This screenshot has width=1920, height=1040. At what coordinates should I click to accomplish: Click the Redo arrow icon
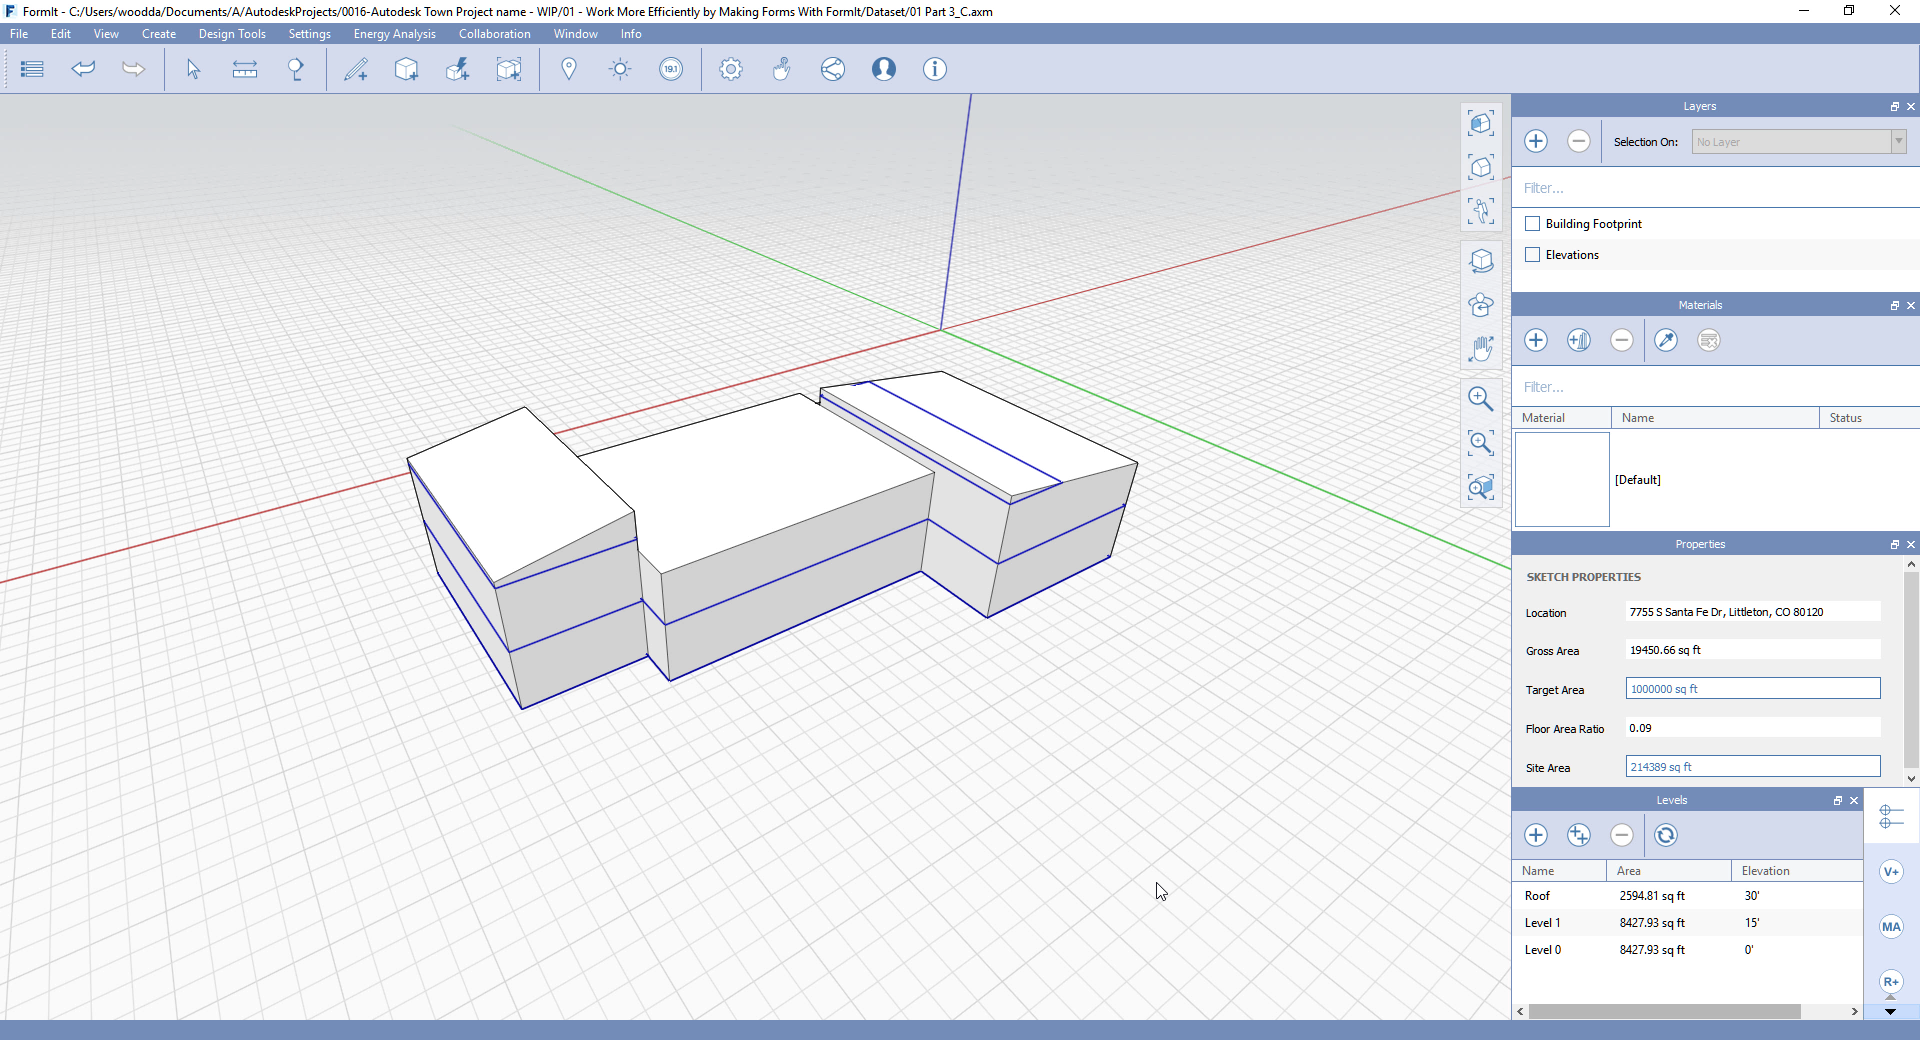133,69
